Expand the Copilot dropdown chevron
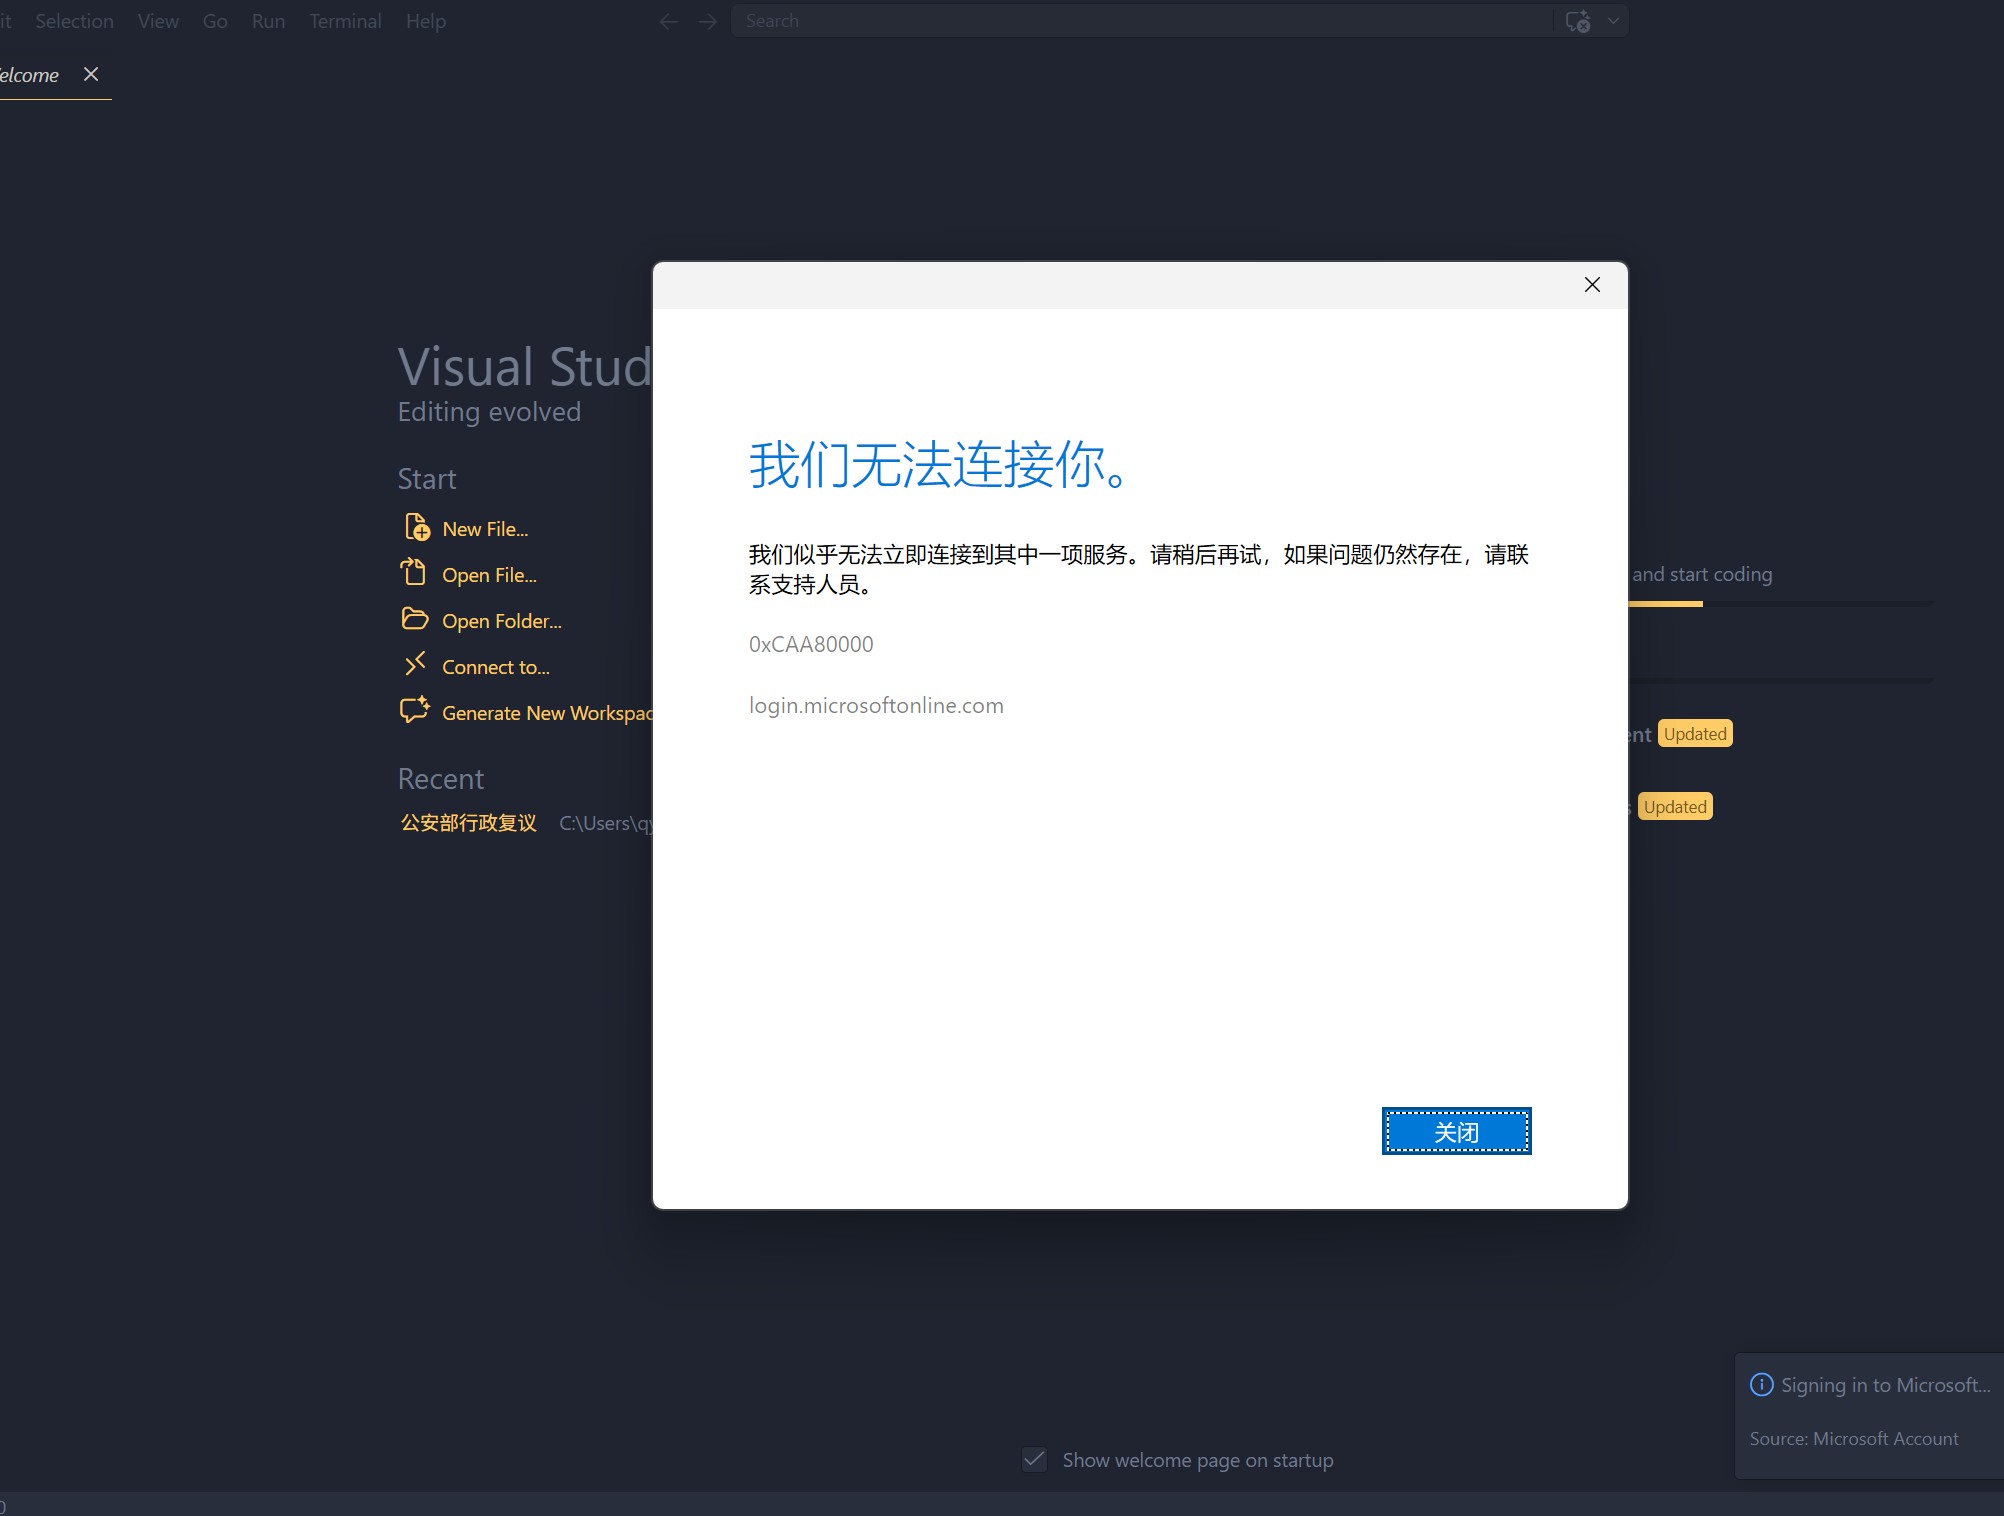2004x1516 pixels. (x=1613, y=21)
